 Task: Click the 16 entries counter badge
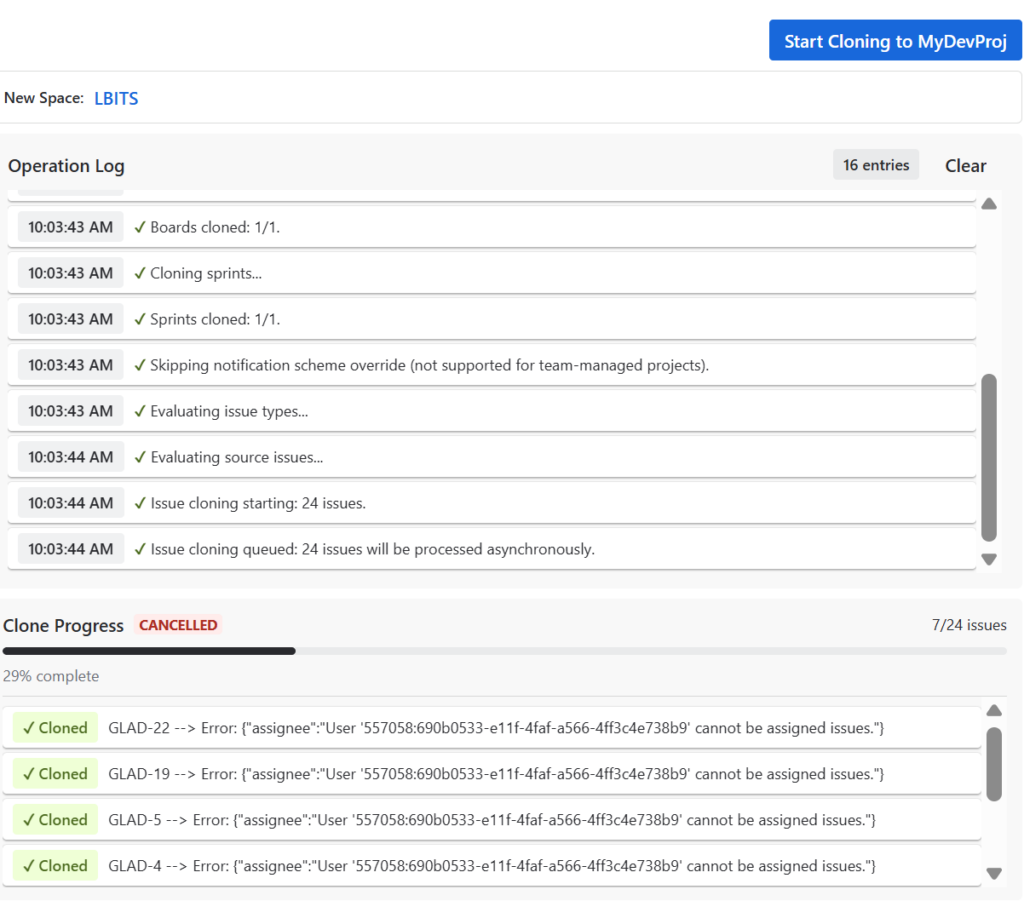875,165
